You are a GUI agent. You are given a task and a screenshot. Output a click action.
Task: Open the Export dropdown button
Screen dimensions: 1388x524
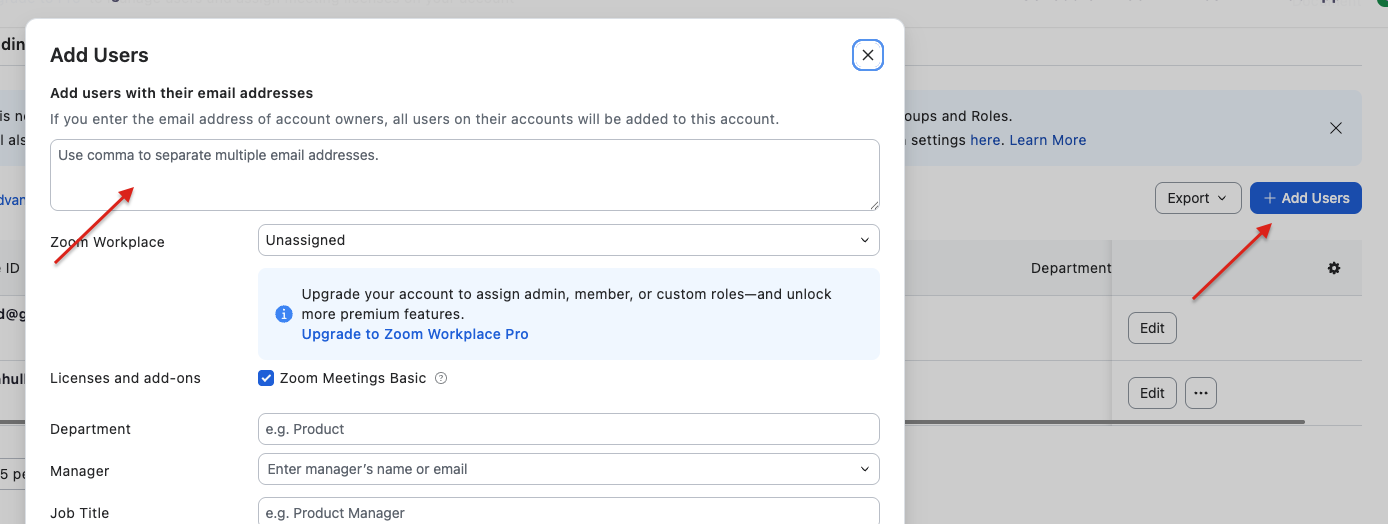pyautogui.click(x=1198, y=198)
